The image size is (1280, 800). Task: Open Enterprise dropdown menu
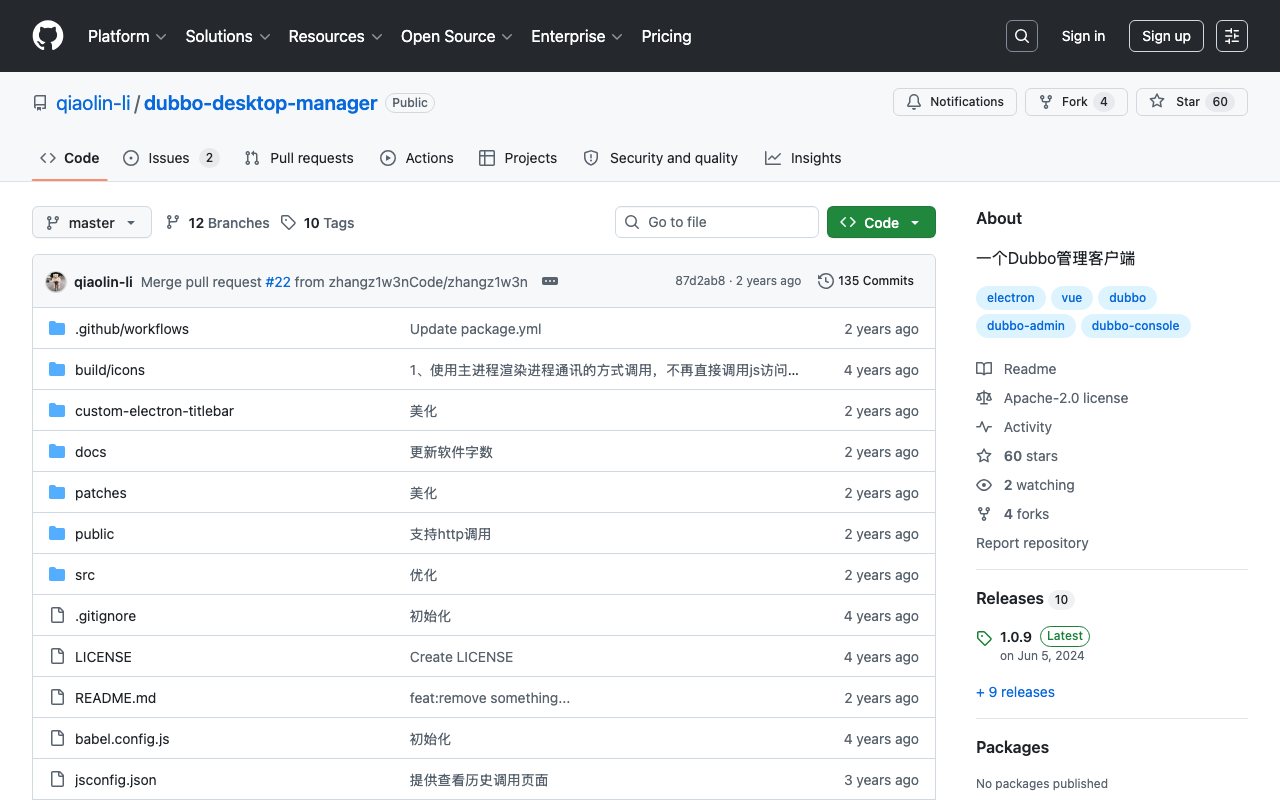click(577, 36)
